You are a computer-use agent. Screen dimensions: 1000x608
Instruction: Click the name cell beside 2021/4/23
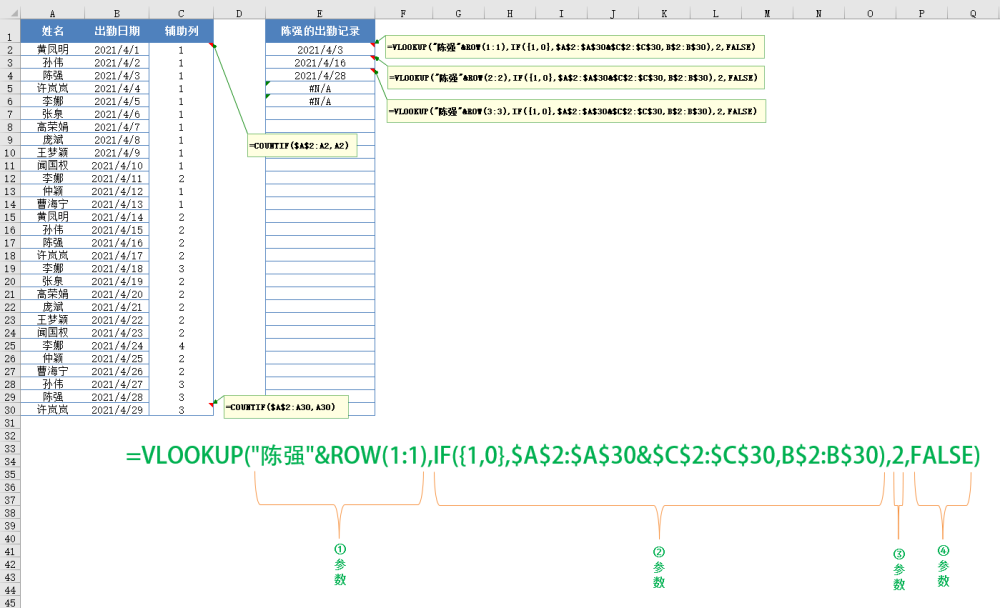[52, 332]
